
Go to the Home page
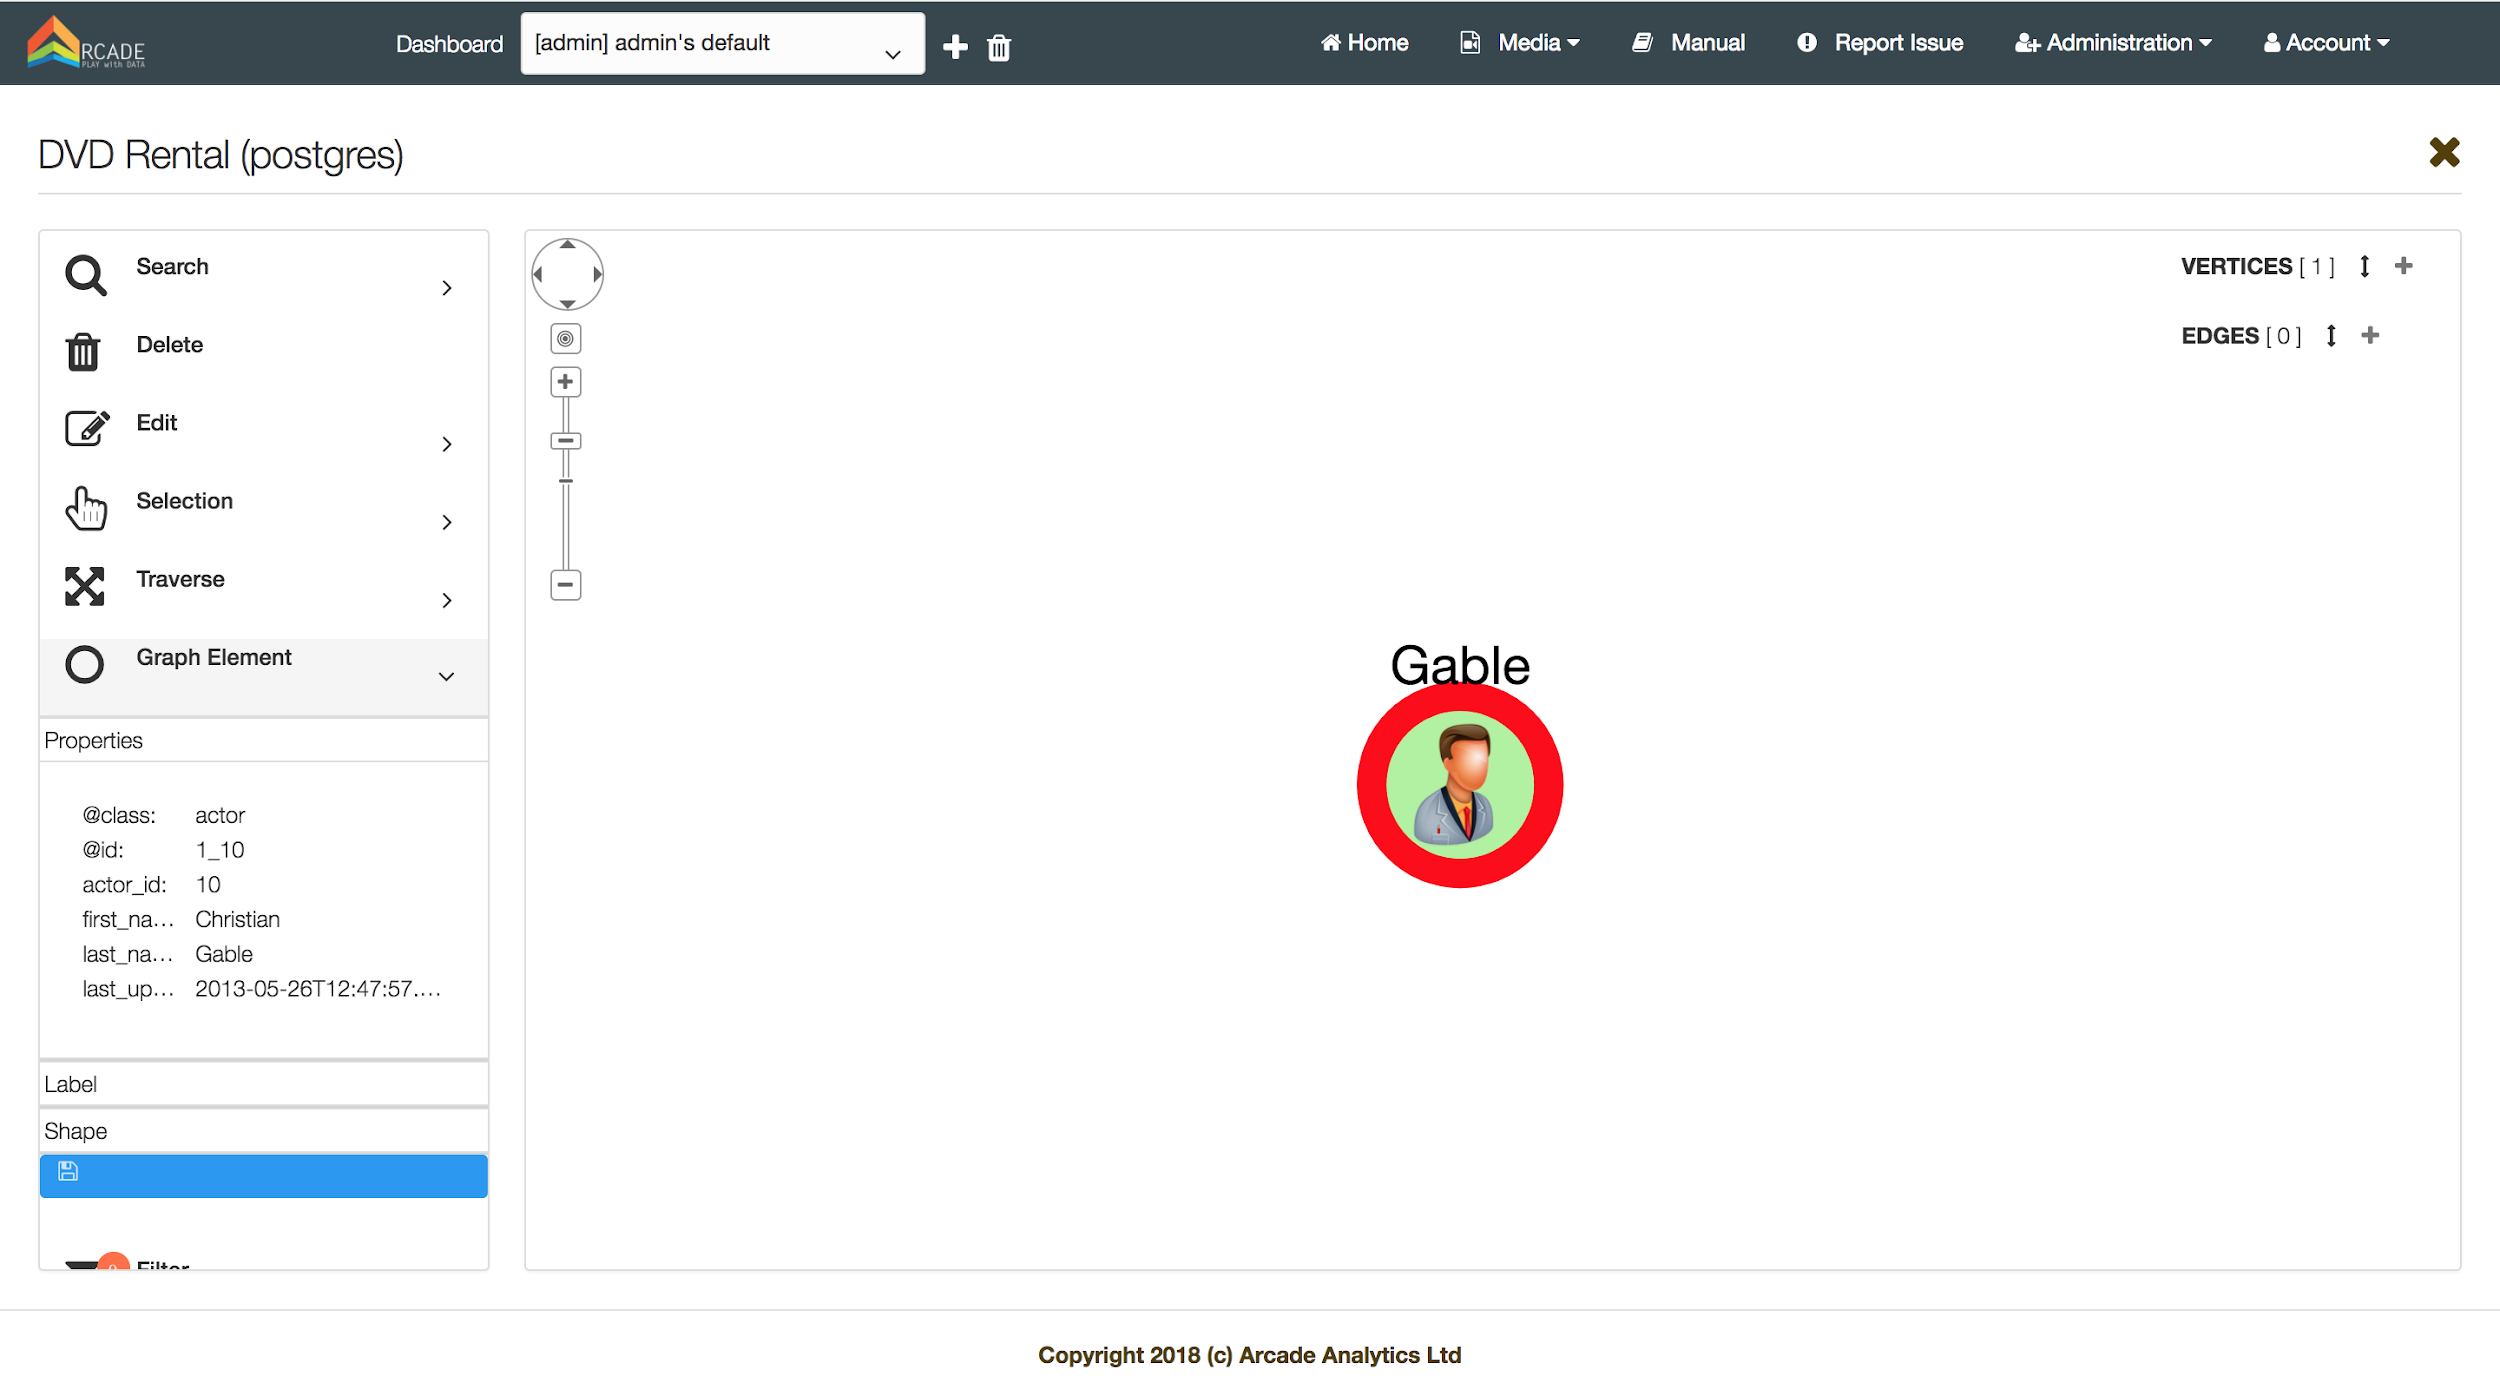coord(1365,43)
